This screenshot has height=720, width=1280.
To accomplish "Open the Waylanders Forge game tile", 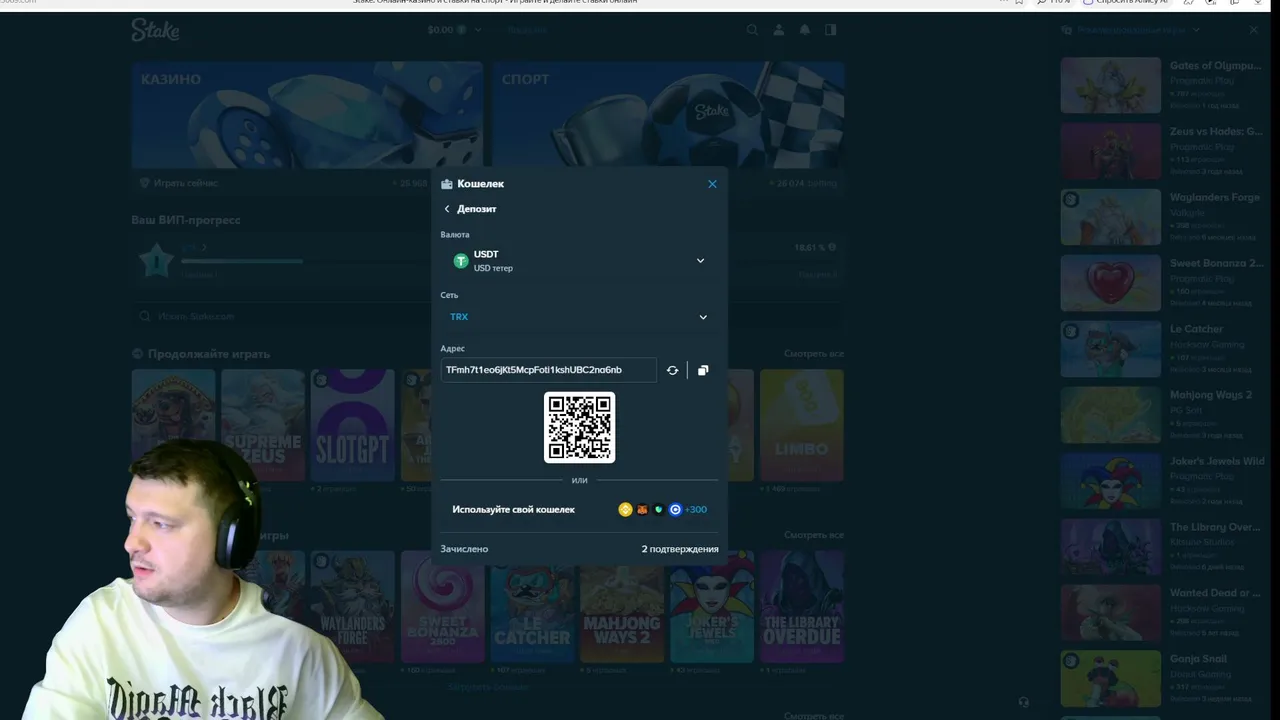I will click(352, 606).
